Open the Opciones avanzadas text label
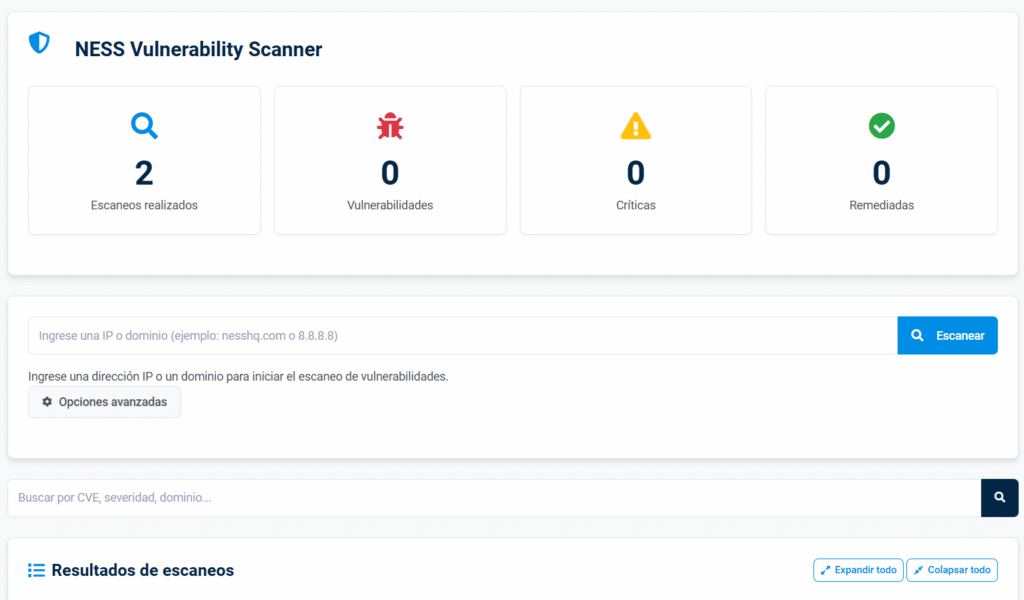The height and width of the screenshot is (600, 1024). point(113,402)
